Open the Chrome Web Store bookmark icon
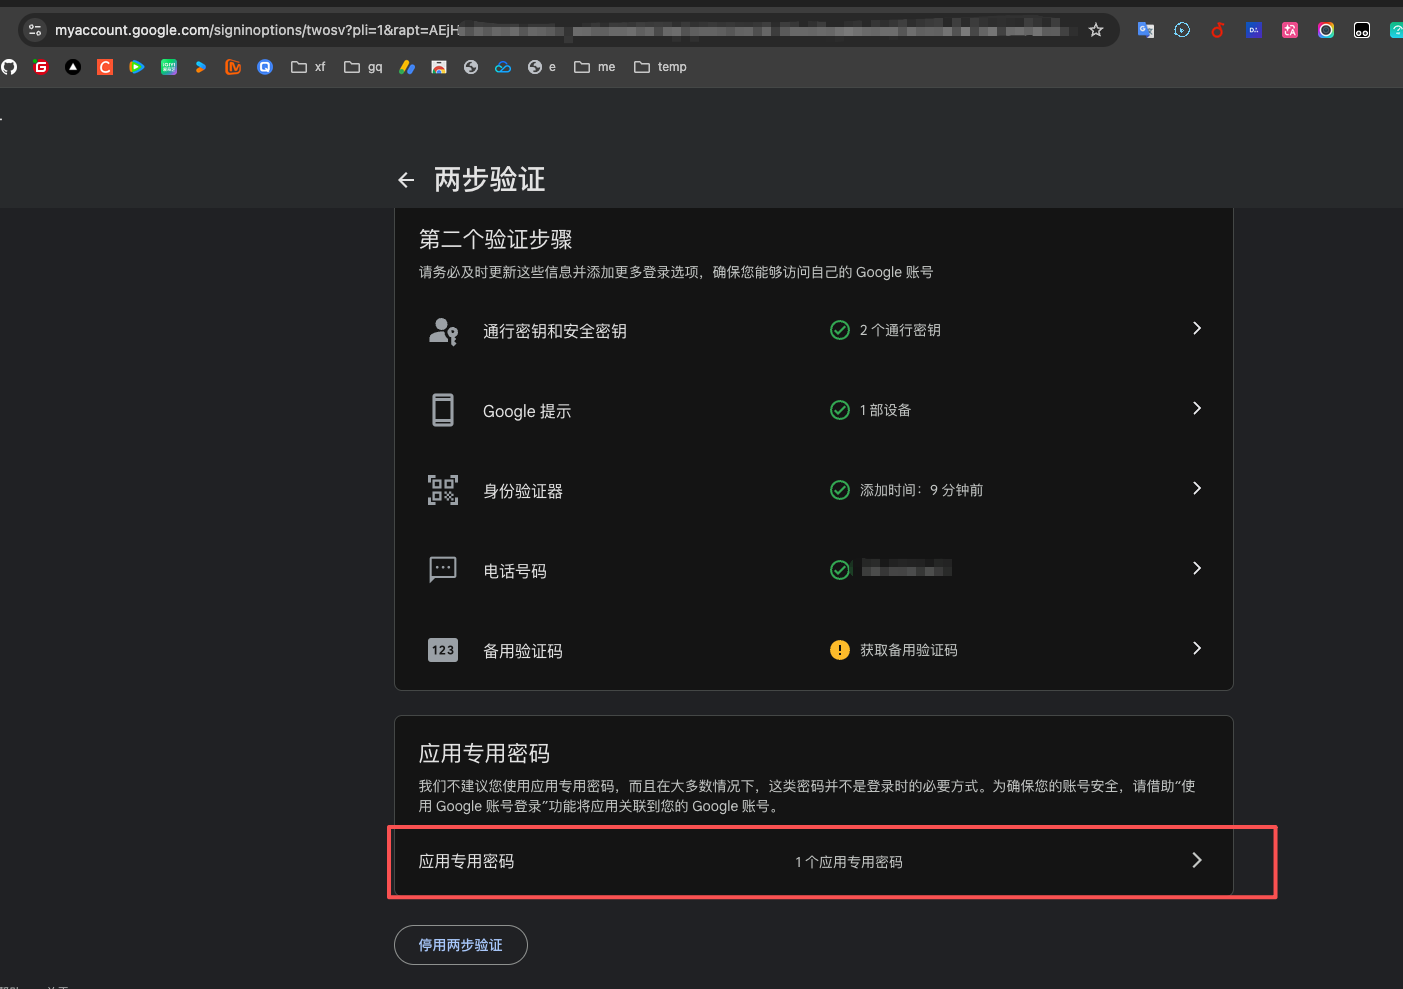This screenshot has width=1403, height=989. 439,67
